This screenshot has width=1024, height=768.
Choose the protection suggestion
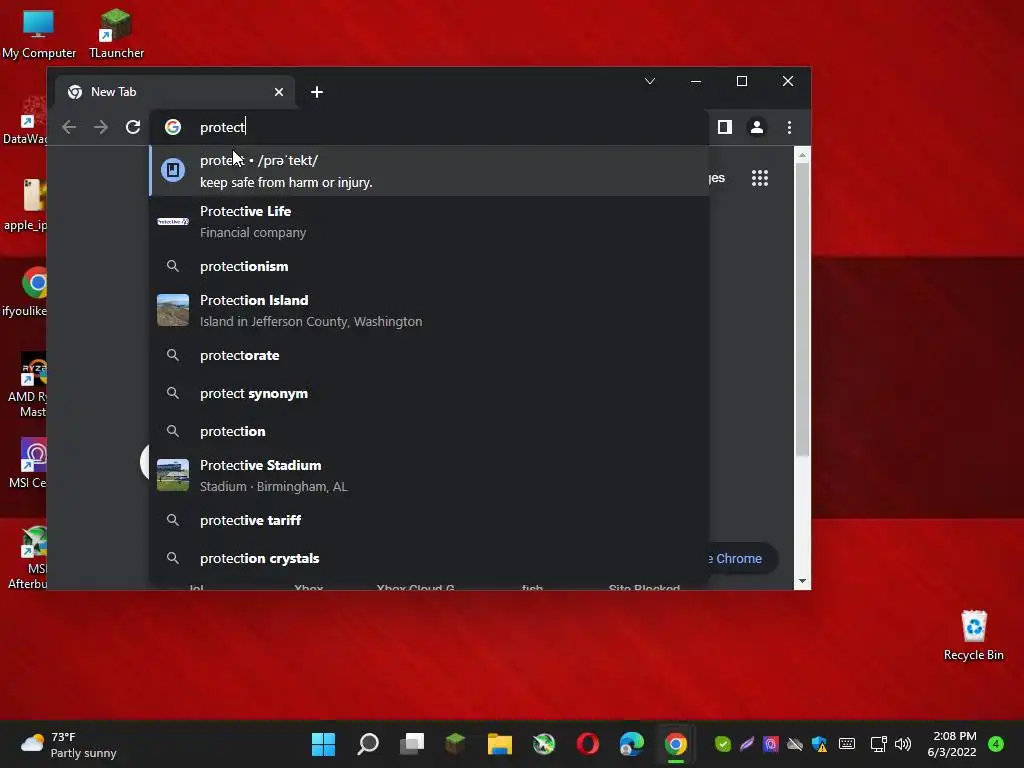pos(429,431)
